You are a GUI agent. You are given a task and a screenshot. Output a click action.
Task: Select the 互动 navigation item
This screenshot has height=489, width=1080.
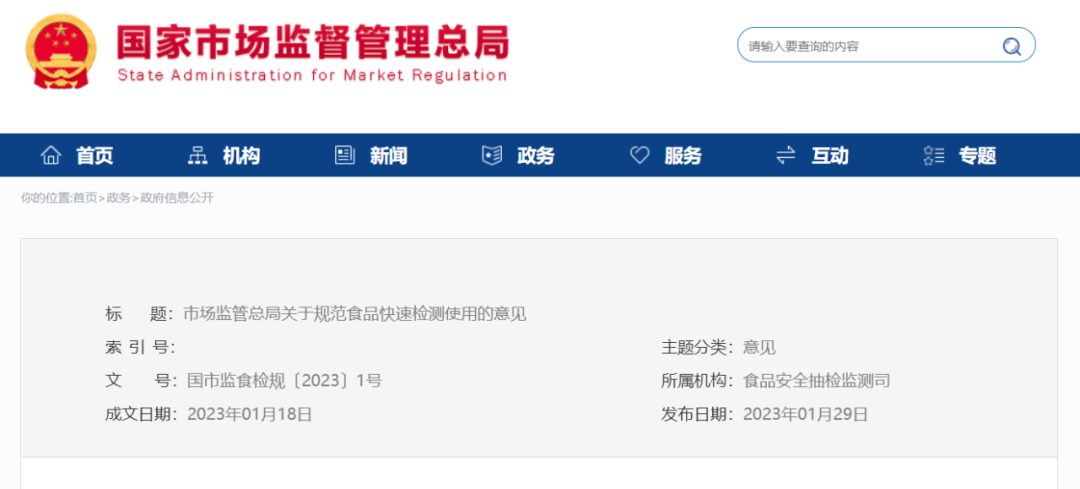tap(830, 156)
